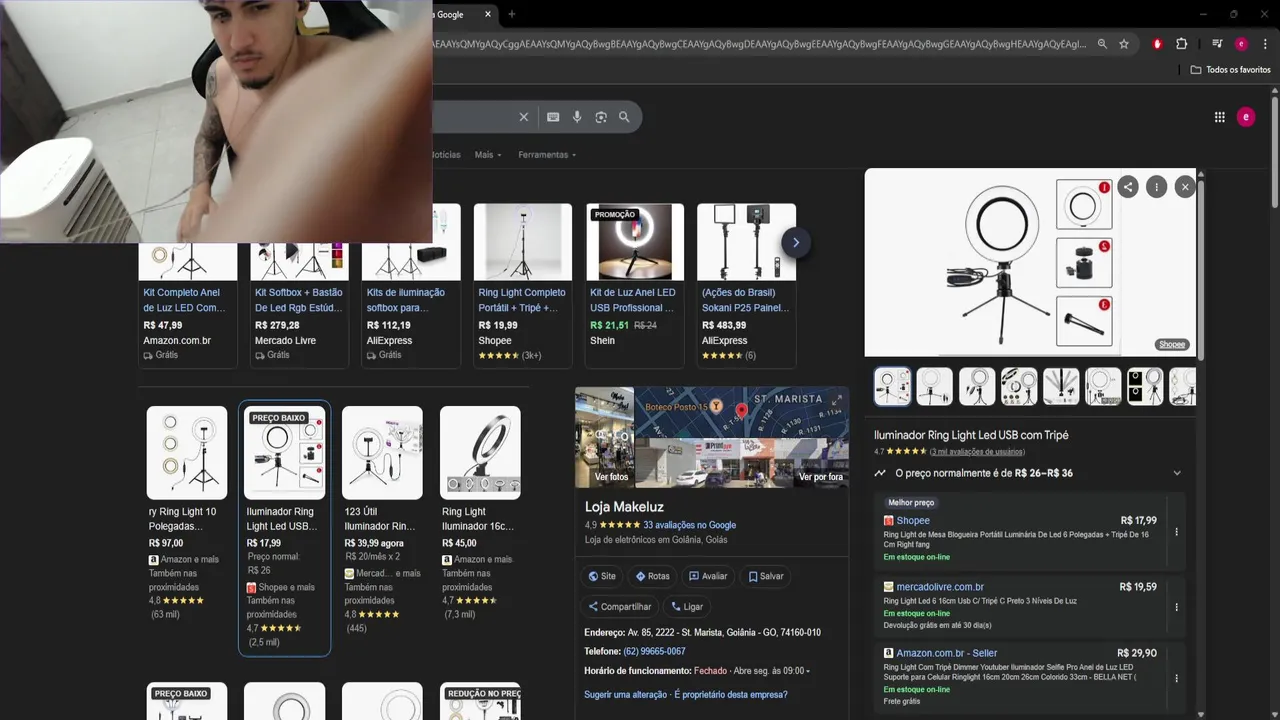Image resolution: width=1280 pixels, height=720 pixels.
Task: Expand the normal price range details
Action: point(1177,473)
